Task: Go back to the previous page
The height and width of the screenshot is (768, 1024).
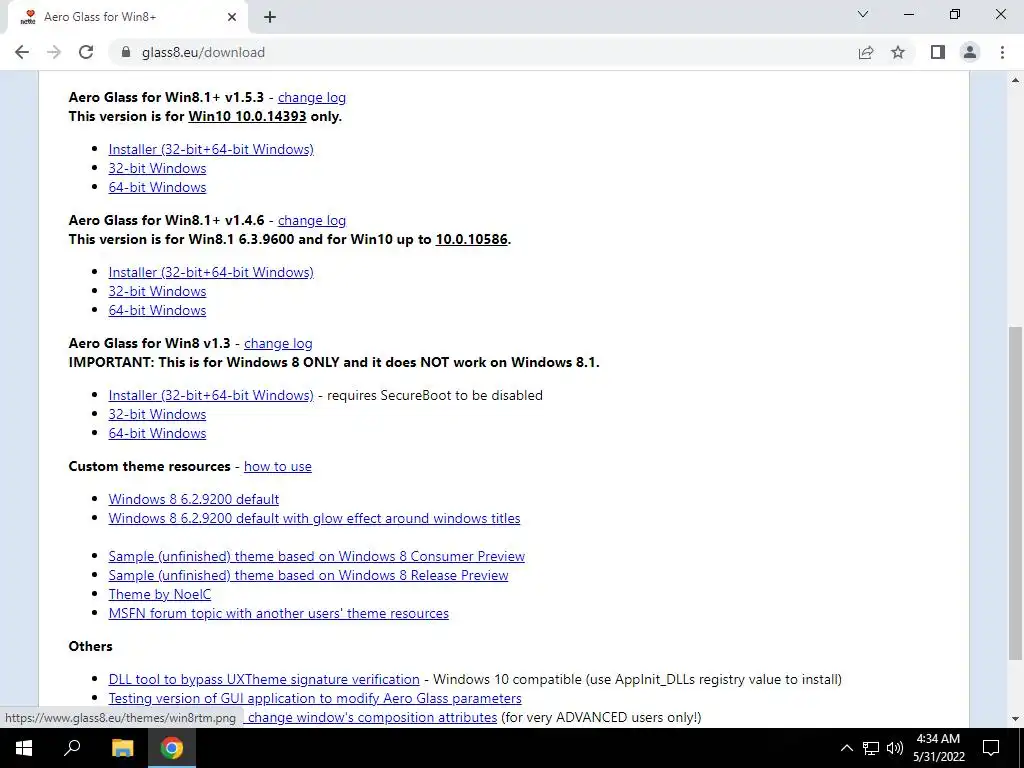Action: coord(22,52)
